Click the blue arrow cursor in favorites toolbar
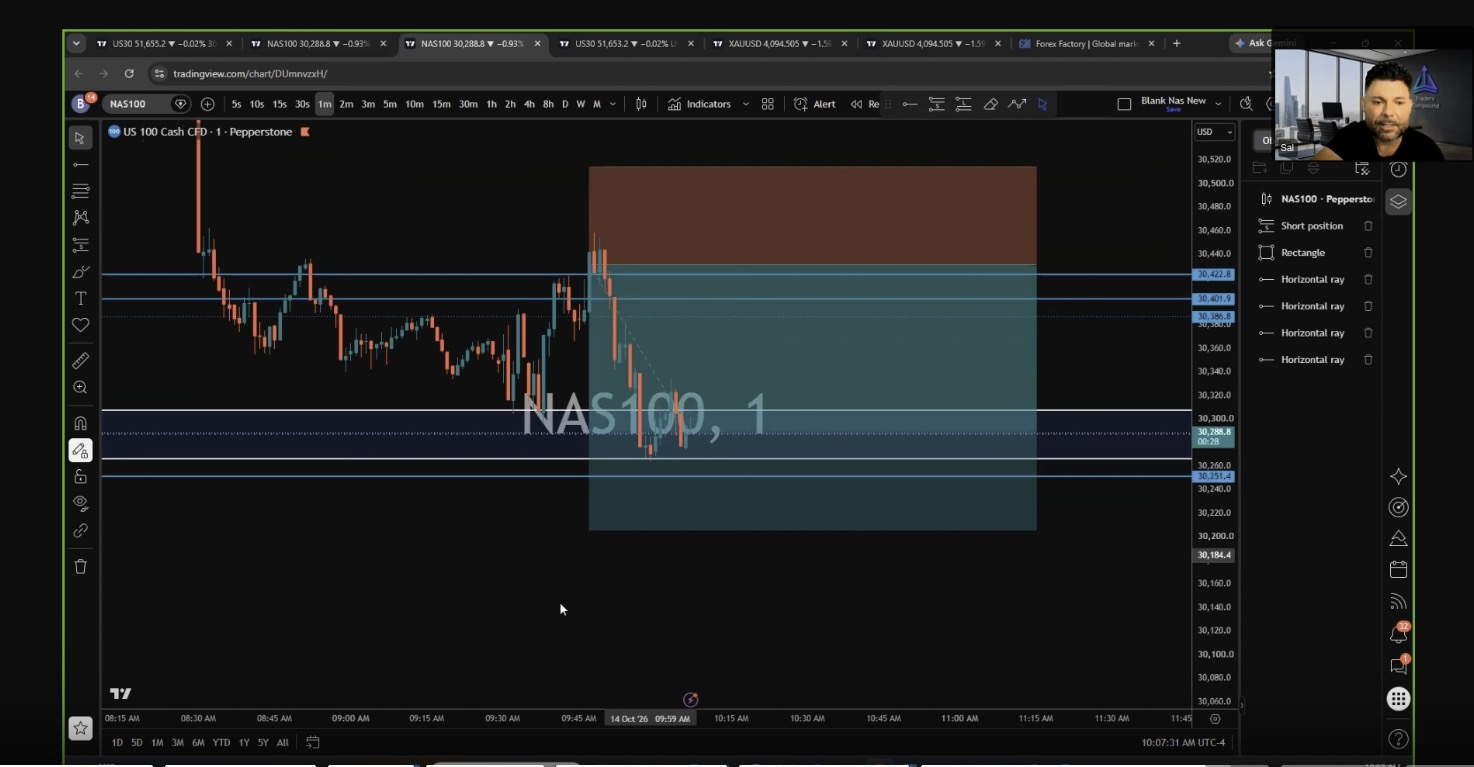This screenshot has height=767, width=1474. pyautogui.click(x=1042, y=104)
